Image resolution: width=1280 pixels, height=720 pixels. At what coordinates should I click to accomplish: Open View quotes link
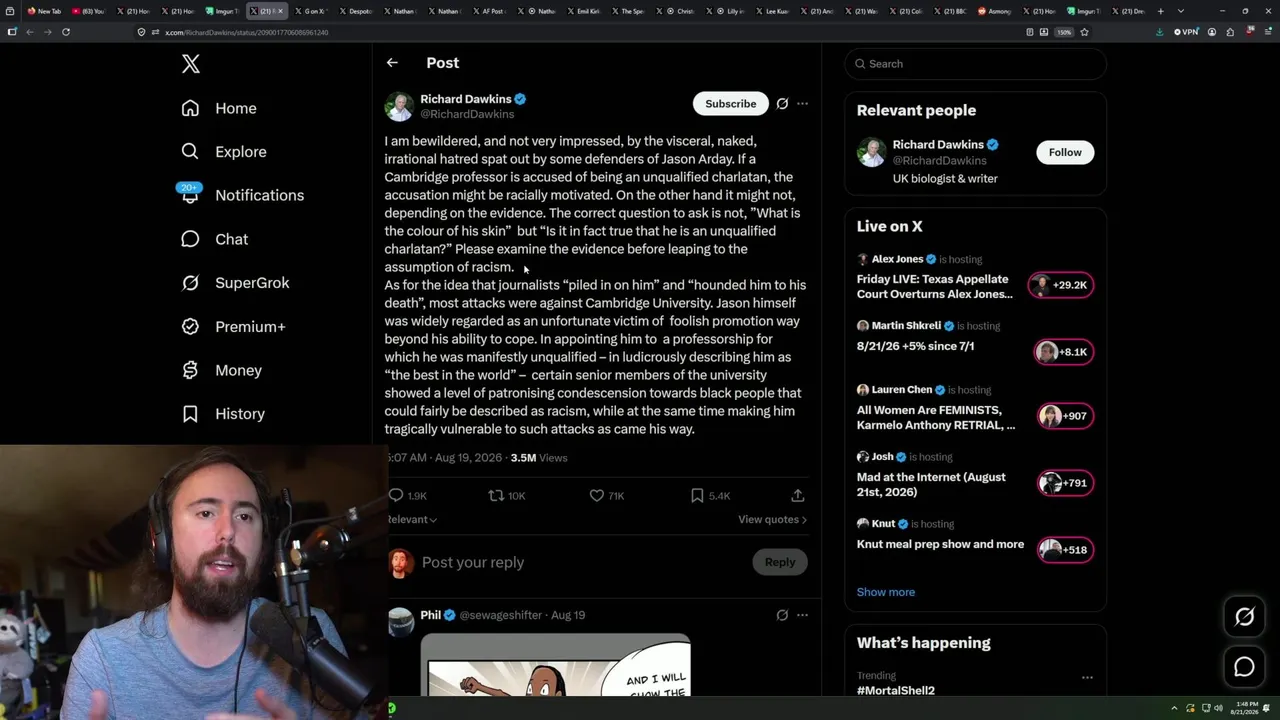click(772, 519)
